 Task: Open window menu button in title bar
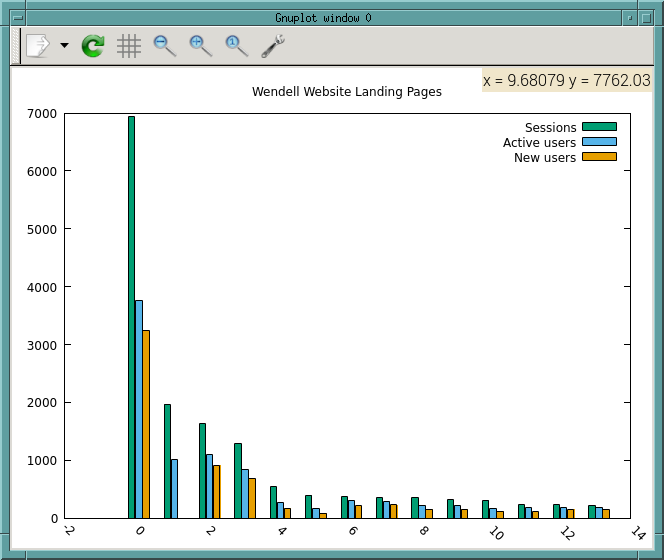[x=16, y=17]
